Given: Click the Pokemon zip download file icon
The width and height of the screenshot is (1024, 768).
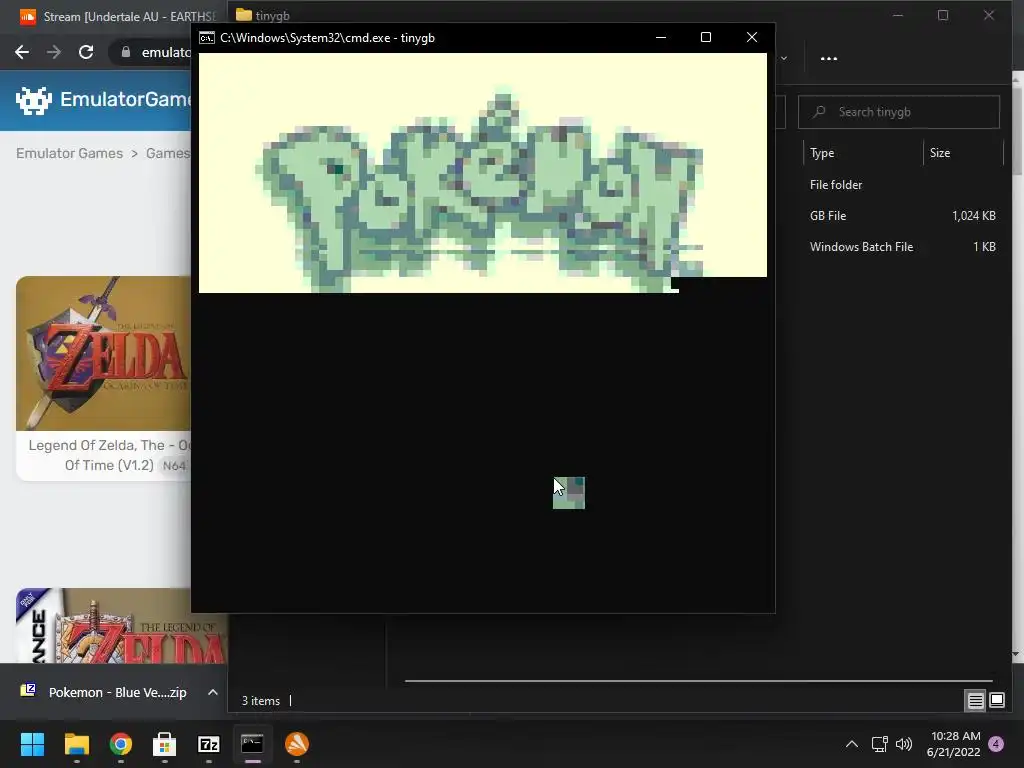Looking at the screenshot, I should pyautogui.click(x=27, y=690).
